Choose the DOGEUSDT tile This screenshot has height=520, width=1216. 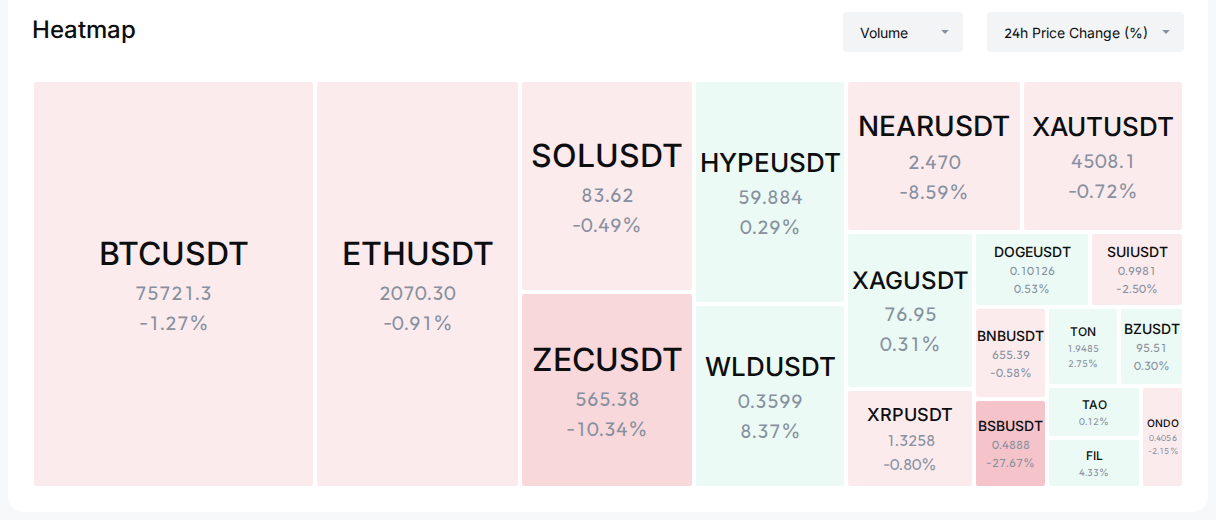pyautogui.click(x=1032, y=270)
